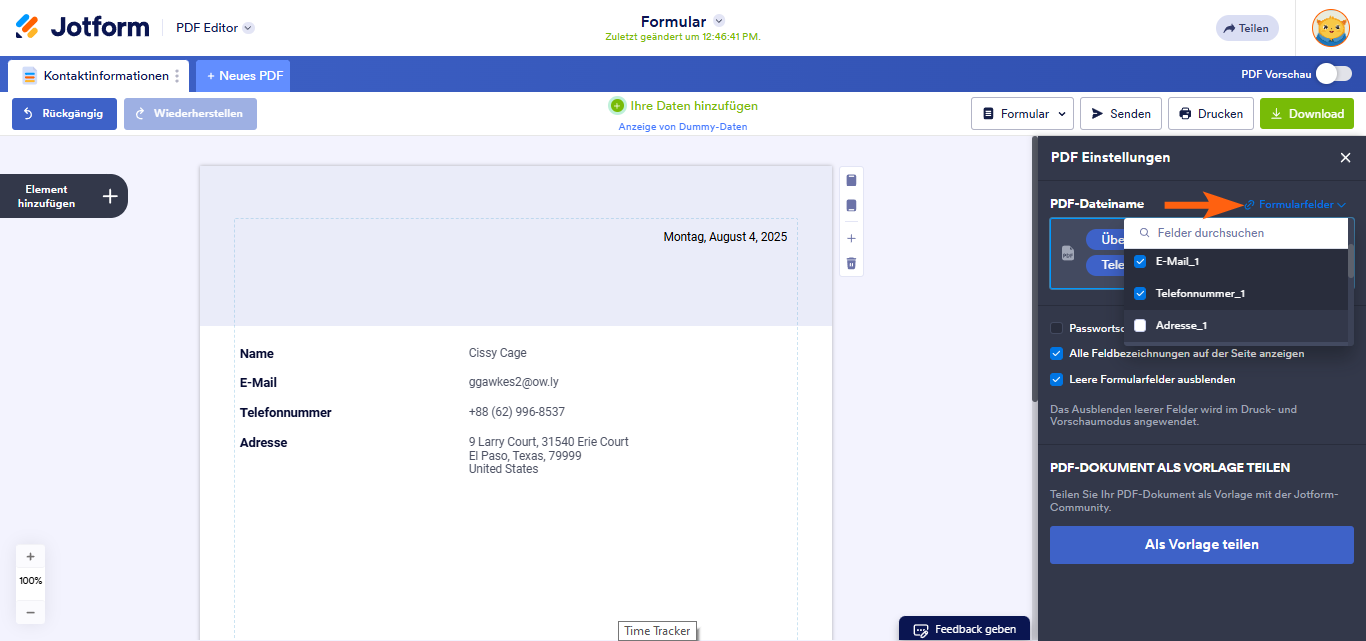Select the Name field label
The height and width of the screenshot is (641, 1366).
(x=257, y=354)
